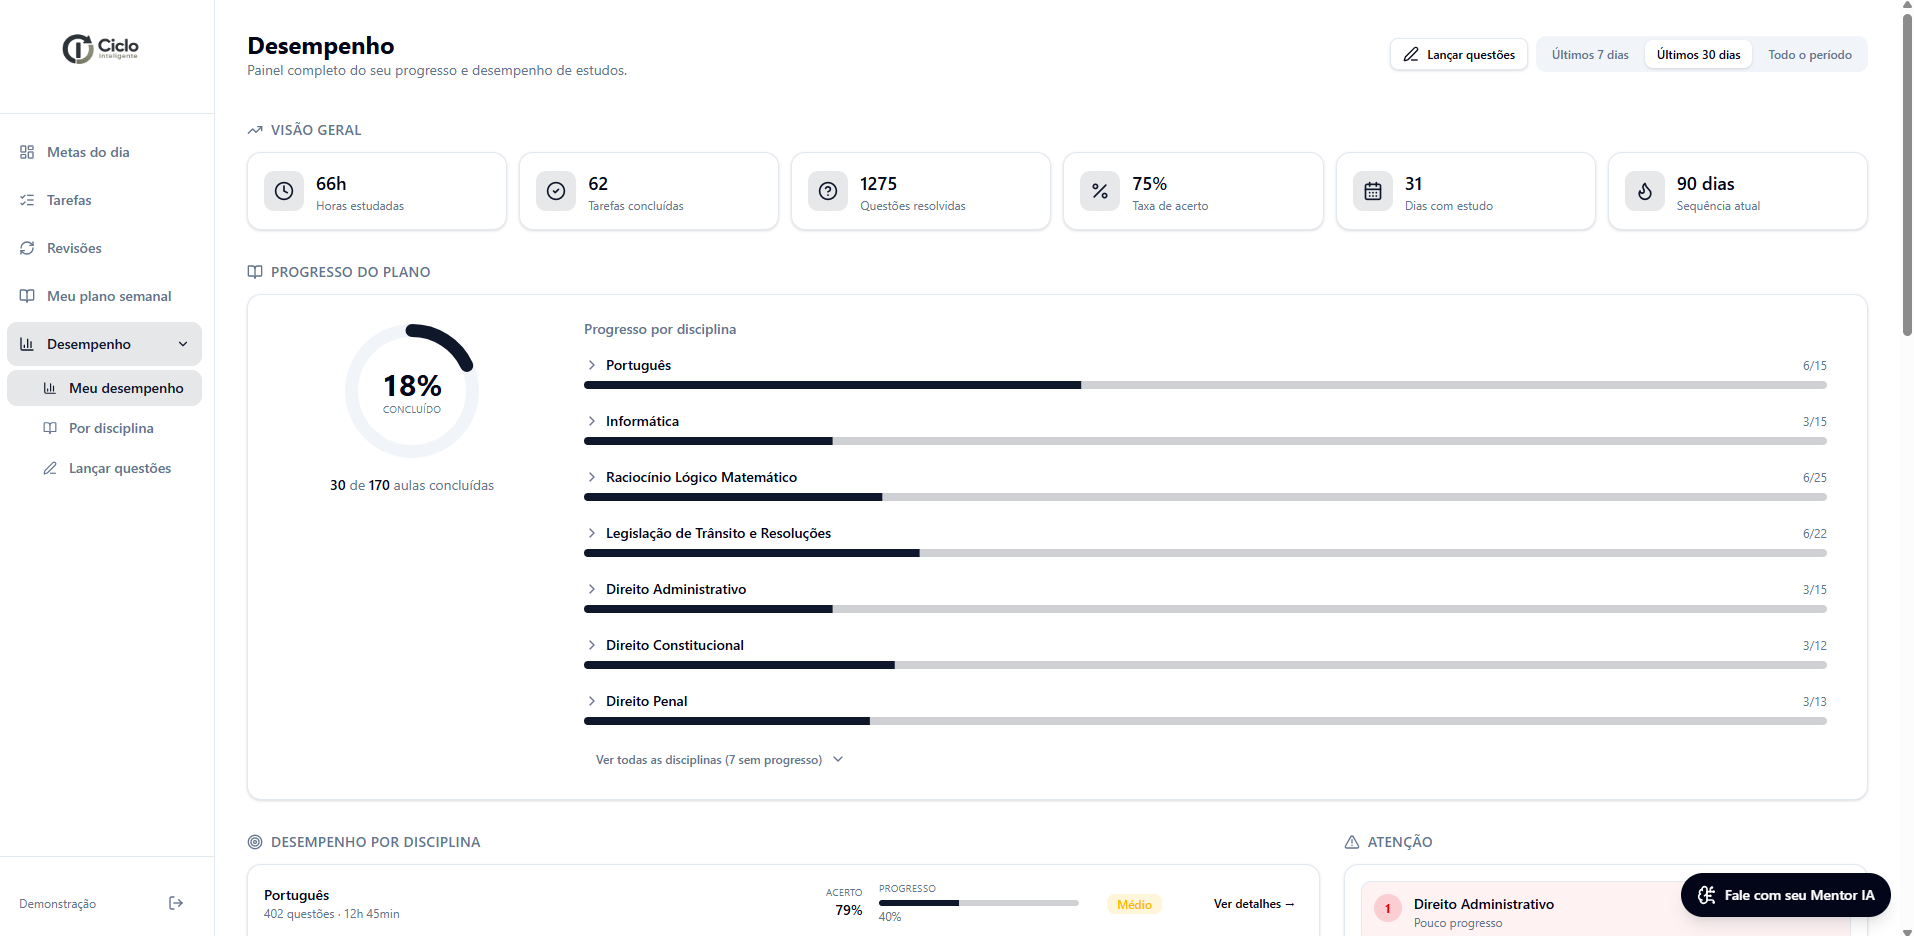This screenshot has width=1914, height=936.
Task: Collapse the Desempenho sidebar menu chevron
Action: (183, 344)
